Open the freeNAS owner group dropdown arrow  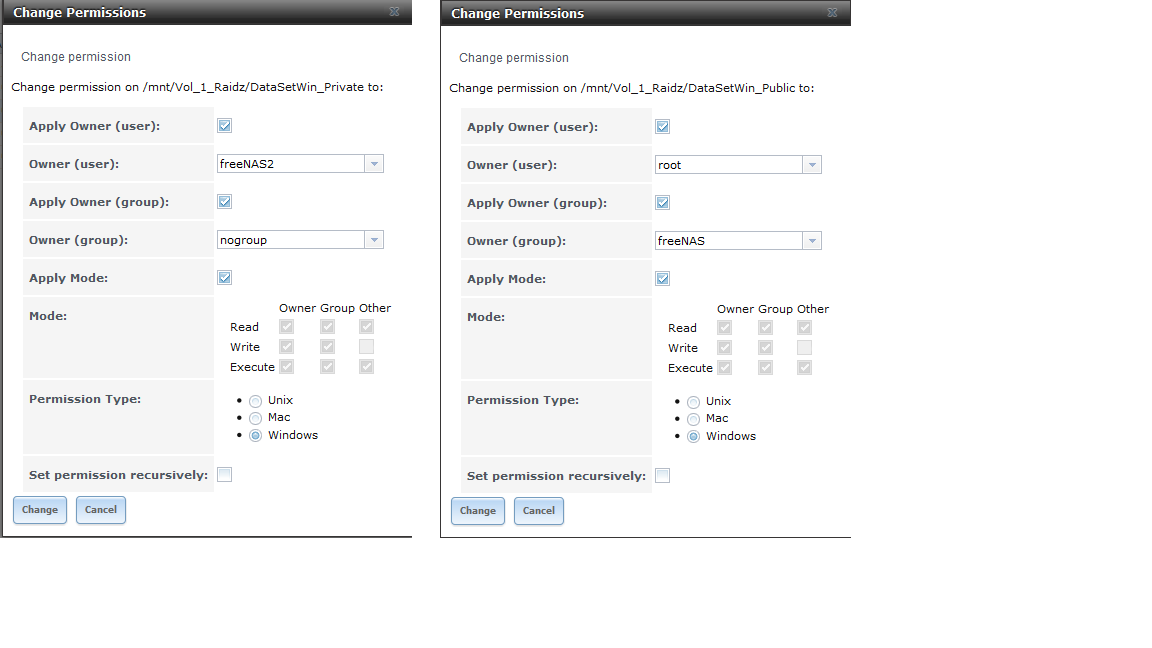pyautogui.click(x=812, y=240)
